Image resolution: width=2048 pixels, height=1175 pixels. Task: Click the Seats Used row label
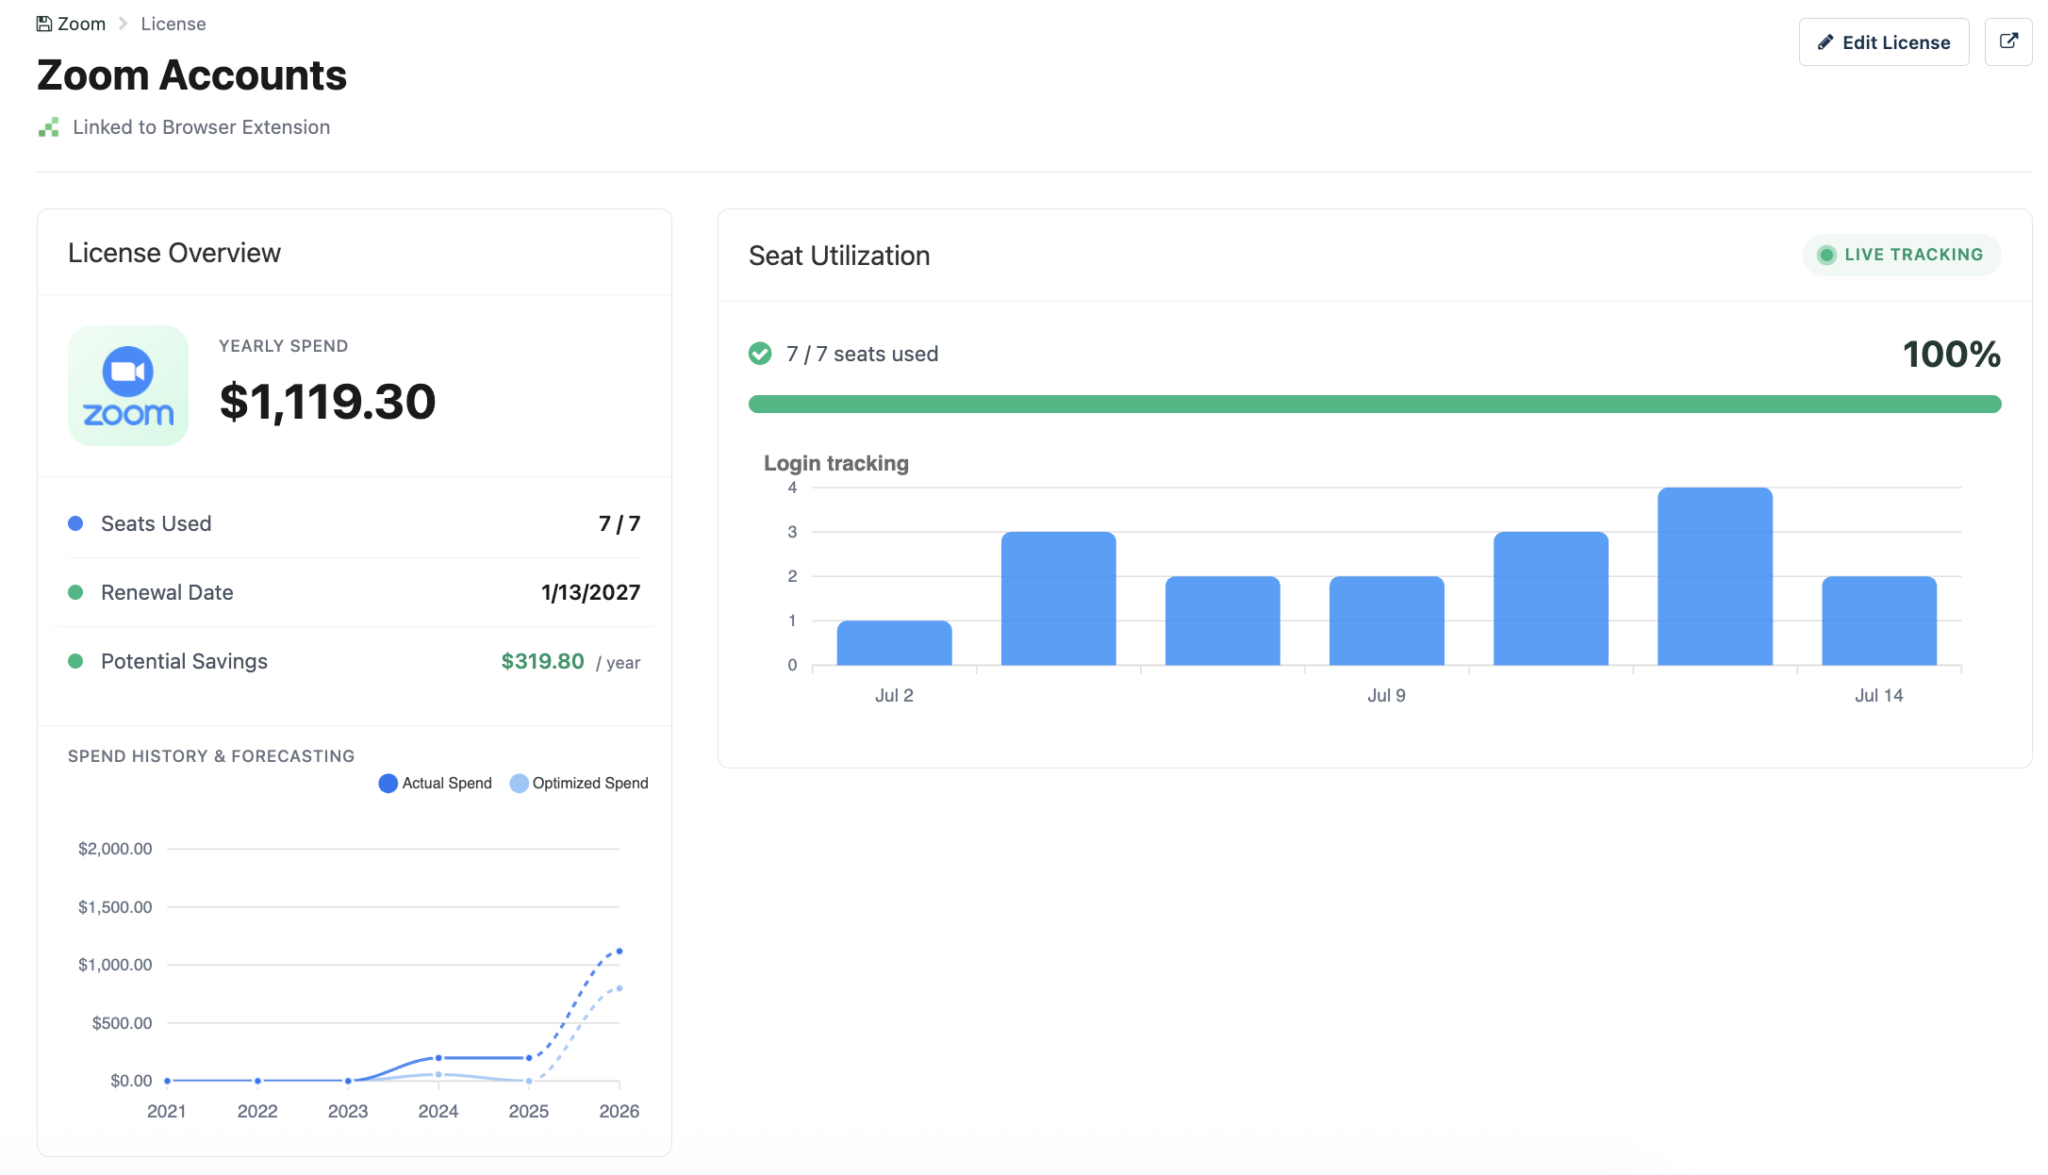(156, 523)
